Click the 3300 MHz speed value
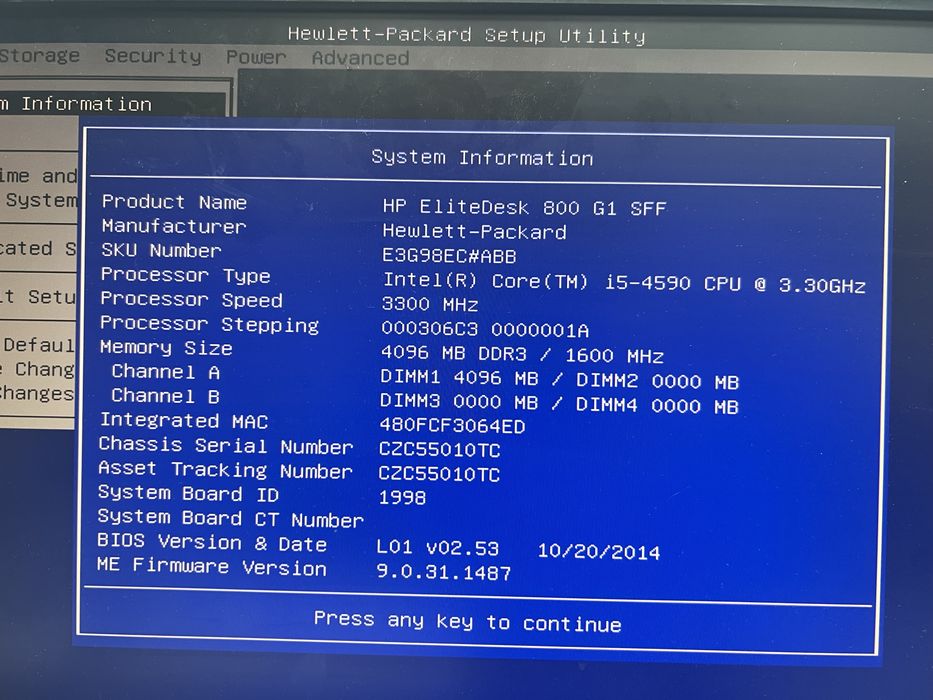This screenshot has height=700, width=933. pos(430,304)
